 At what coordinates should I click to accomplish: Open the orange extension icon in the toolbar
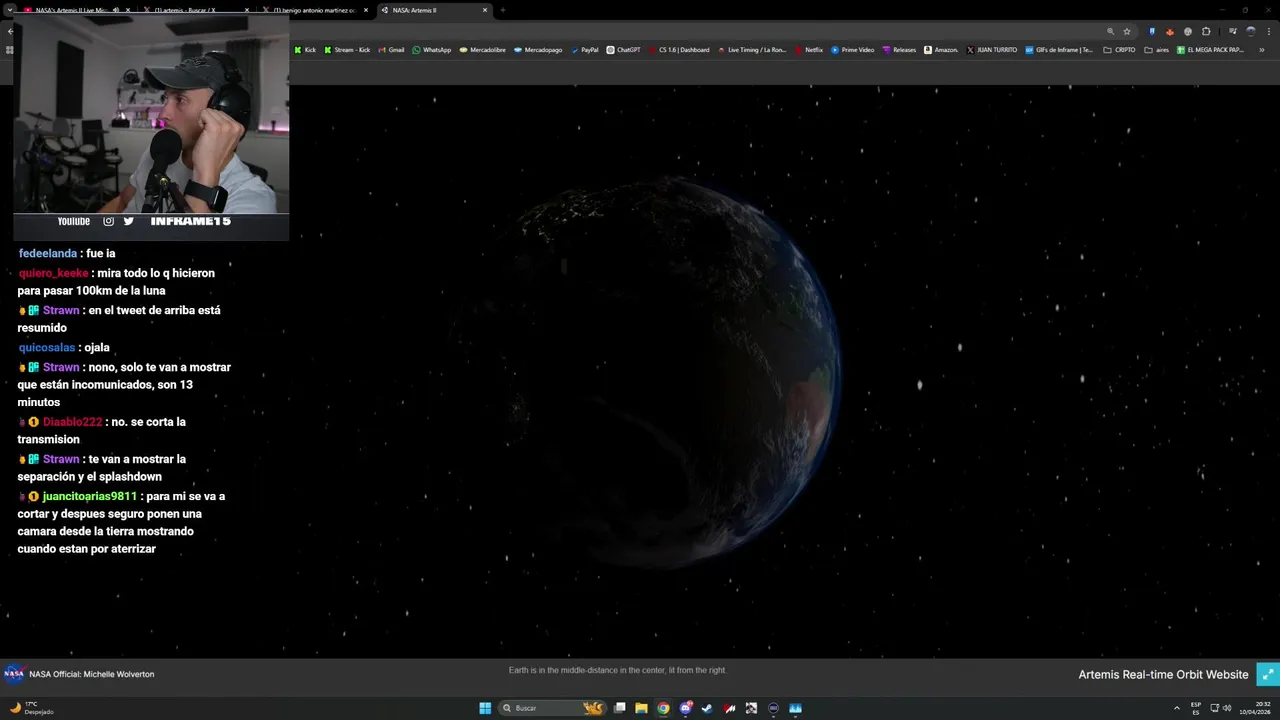click(1170, 31)
